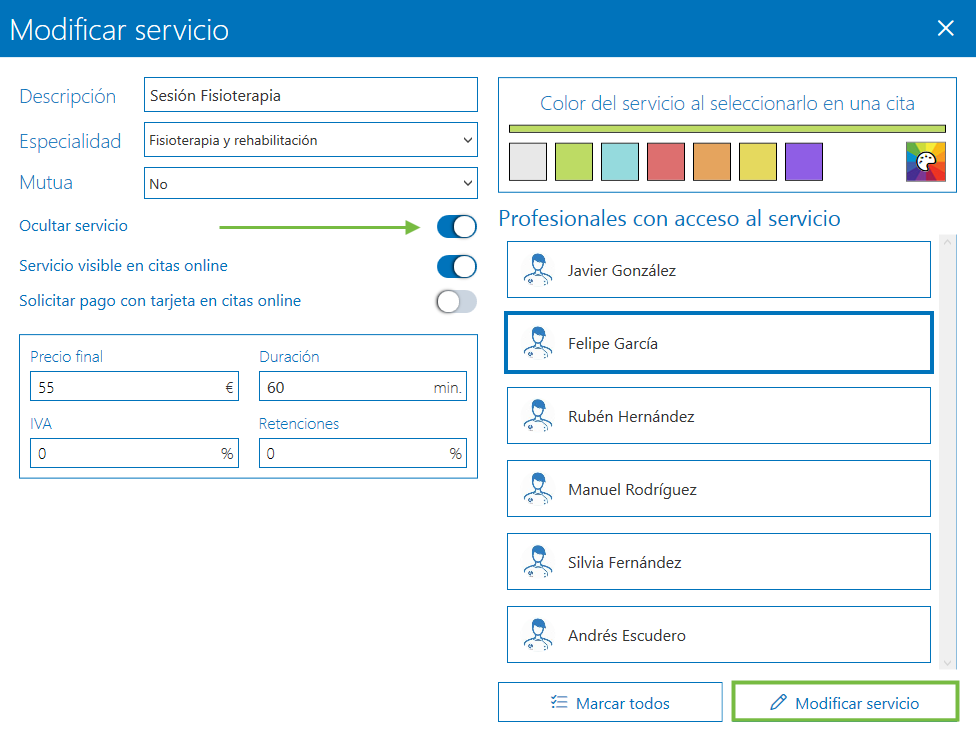Expand the Mutua dropdown

click(311, 184)
